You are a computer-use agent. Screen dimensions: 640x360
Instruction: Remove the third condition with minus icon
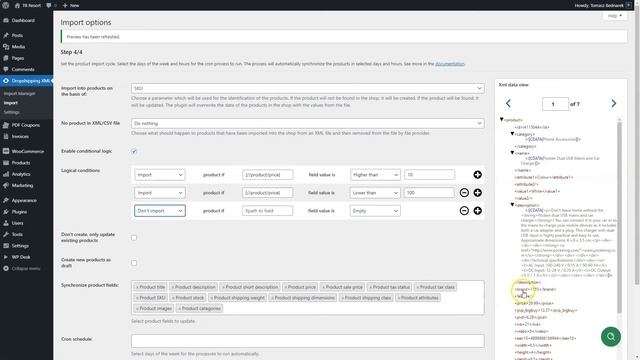tap(464, 211)
